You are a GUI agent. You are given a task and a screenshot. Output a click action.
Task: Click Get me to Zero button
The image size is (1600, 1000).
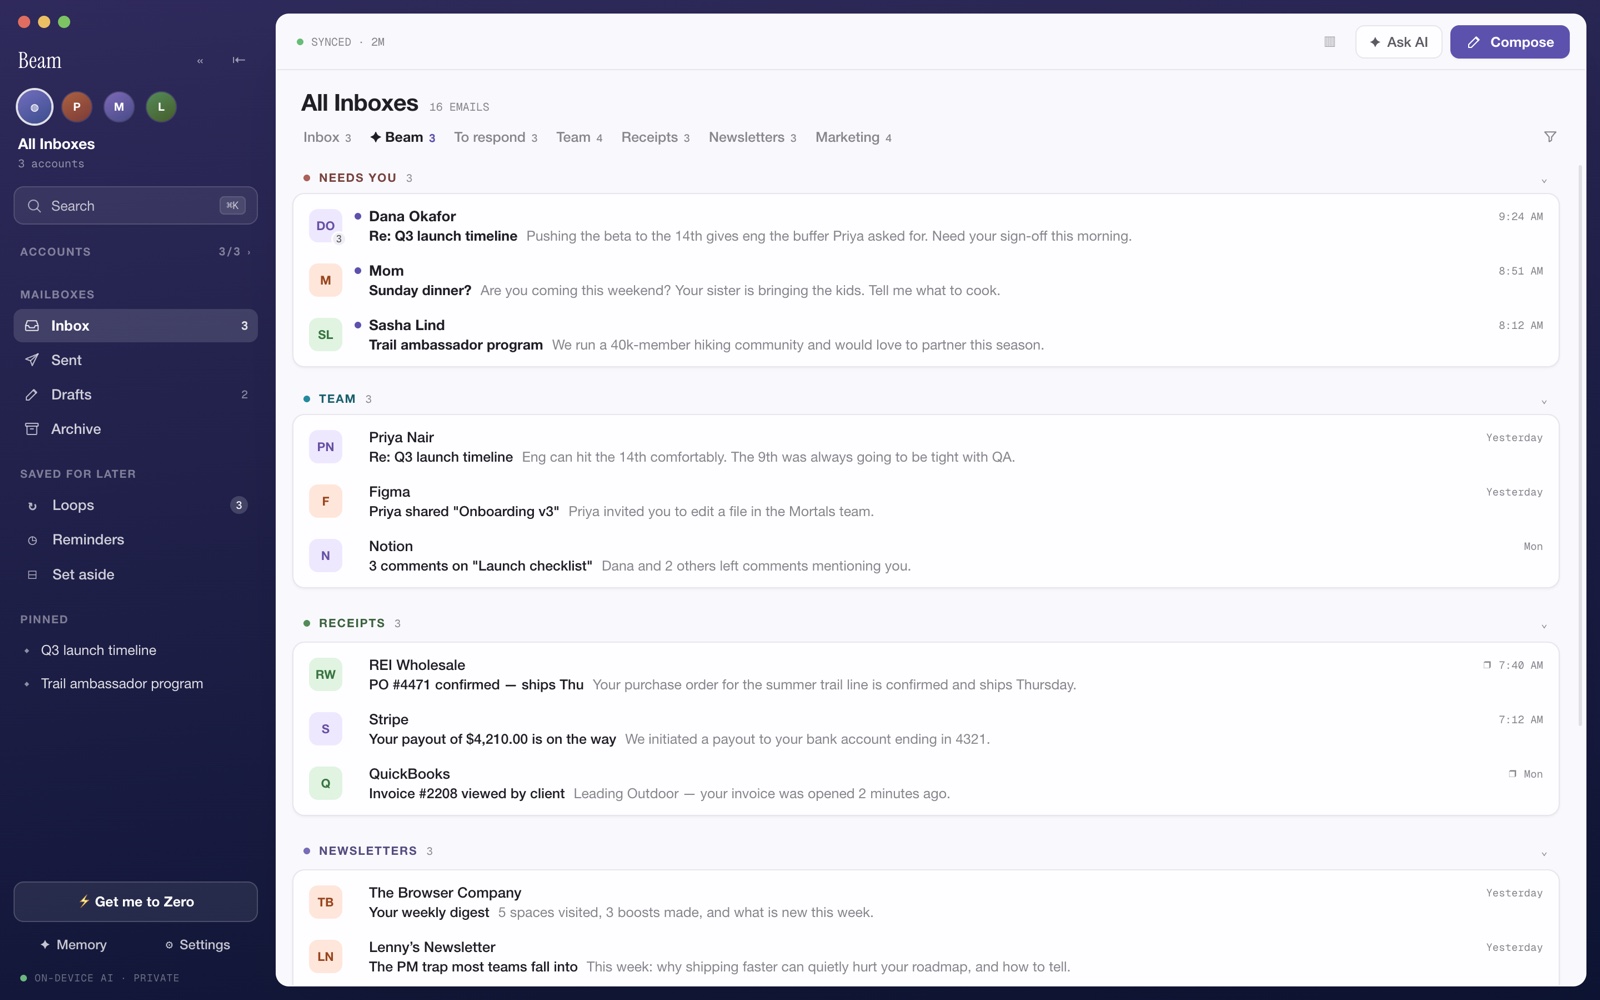(x=136, y=902)
